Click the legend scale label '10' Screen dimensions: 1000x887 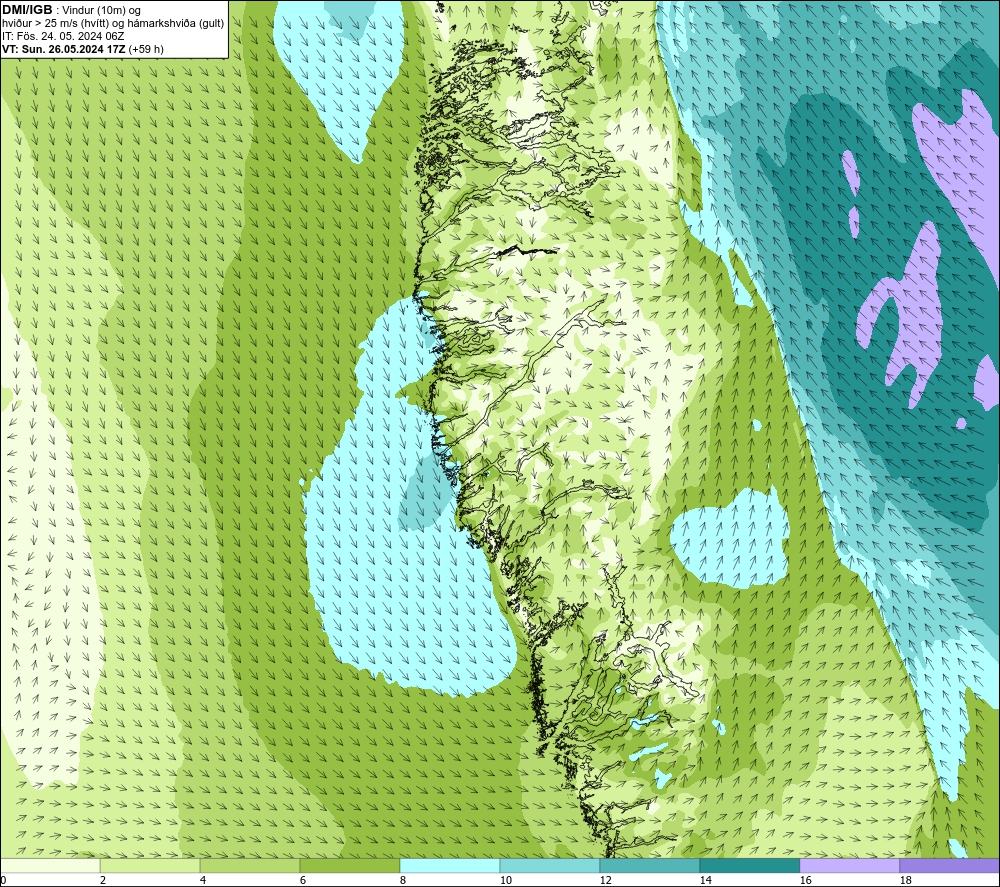(x=505, y=880)
